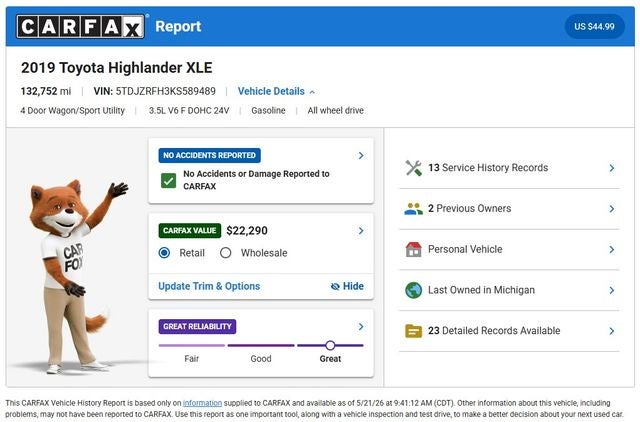Click the '2 Previous Owners' text
640x422 pixels.
[x=469, y=209]
